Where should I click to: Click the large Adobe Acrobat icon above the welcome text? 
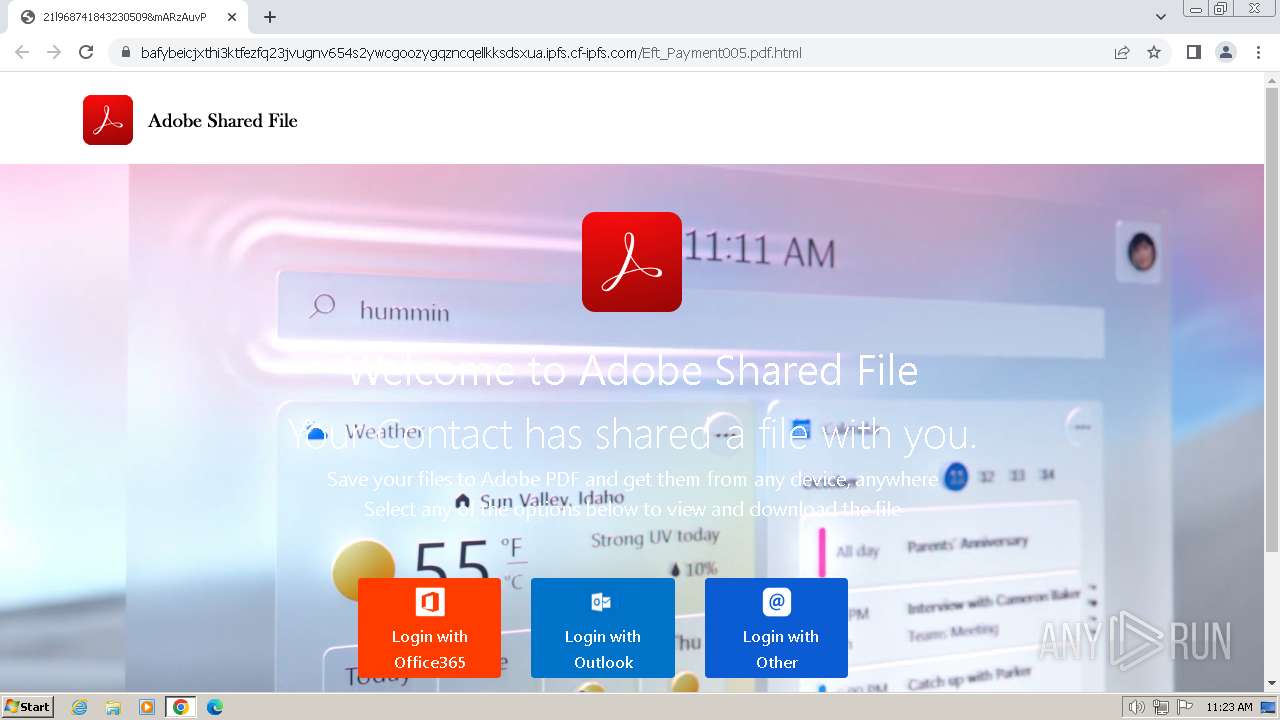pyautogui.click(x=632, y=262)
